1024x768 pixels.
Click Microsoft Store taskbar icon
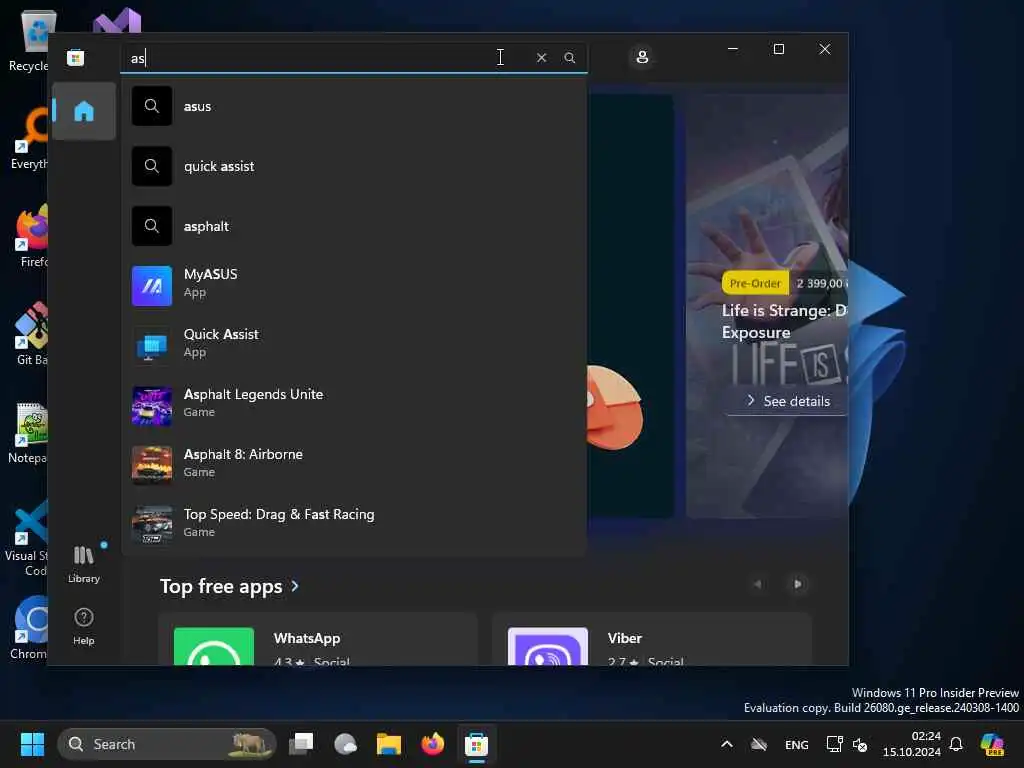[477, 744]
